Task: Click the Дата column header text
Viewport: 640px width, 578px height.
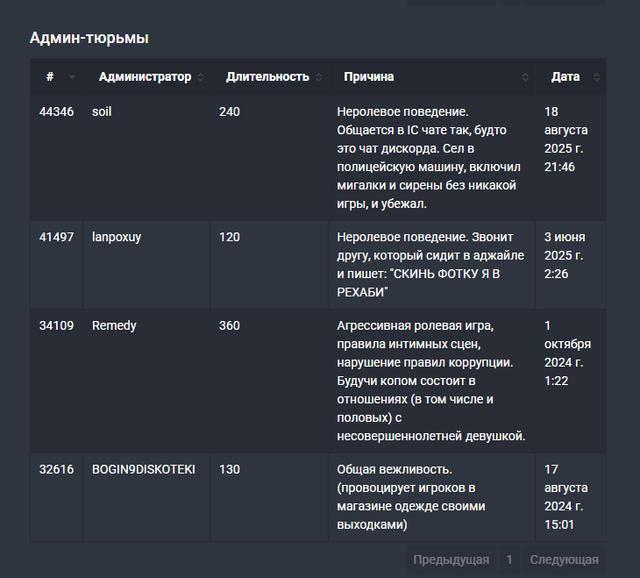Action: pos(565,77)
